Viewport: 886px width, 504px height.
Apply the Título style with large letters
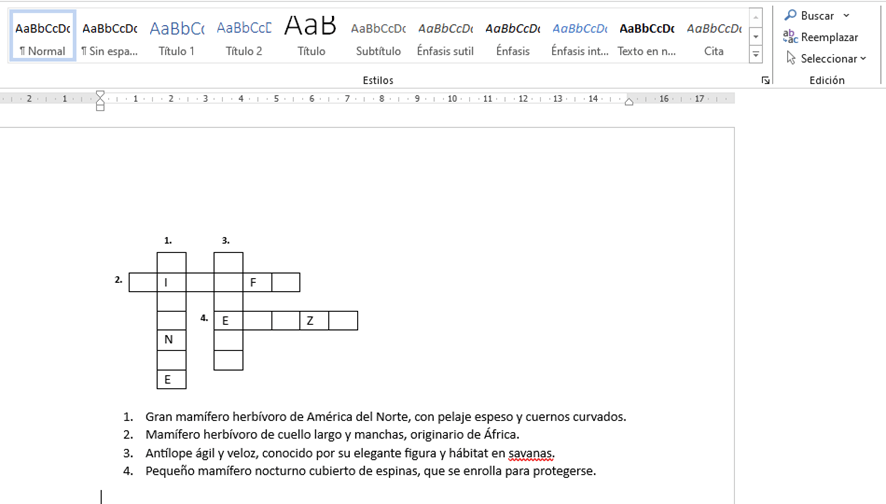311,36
